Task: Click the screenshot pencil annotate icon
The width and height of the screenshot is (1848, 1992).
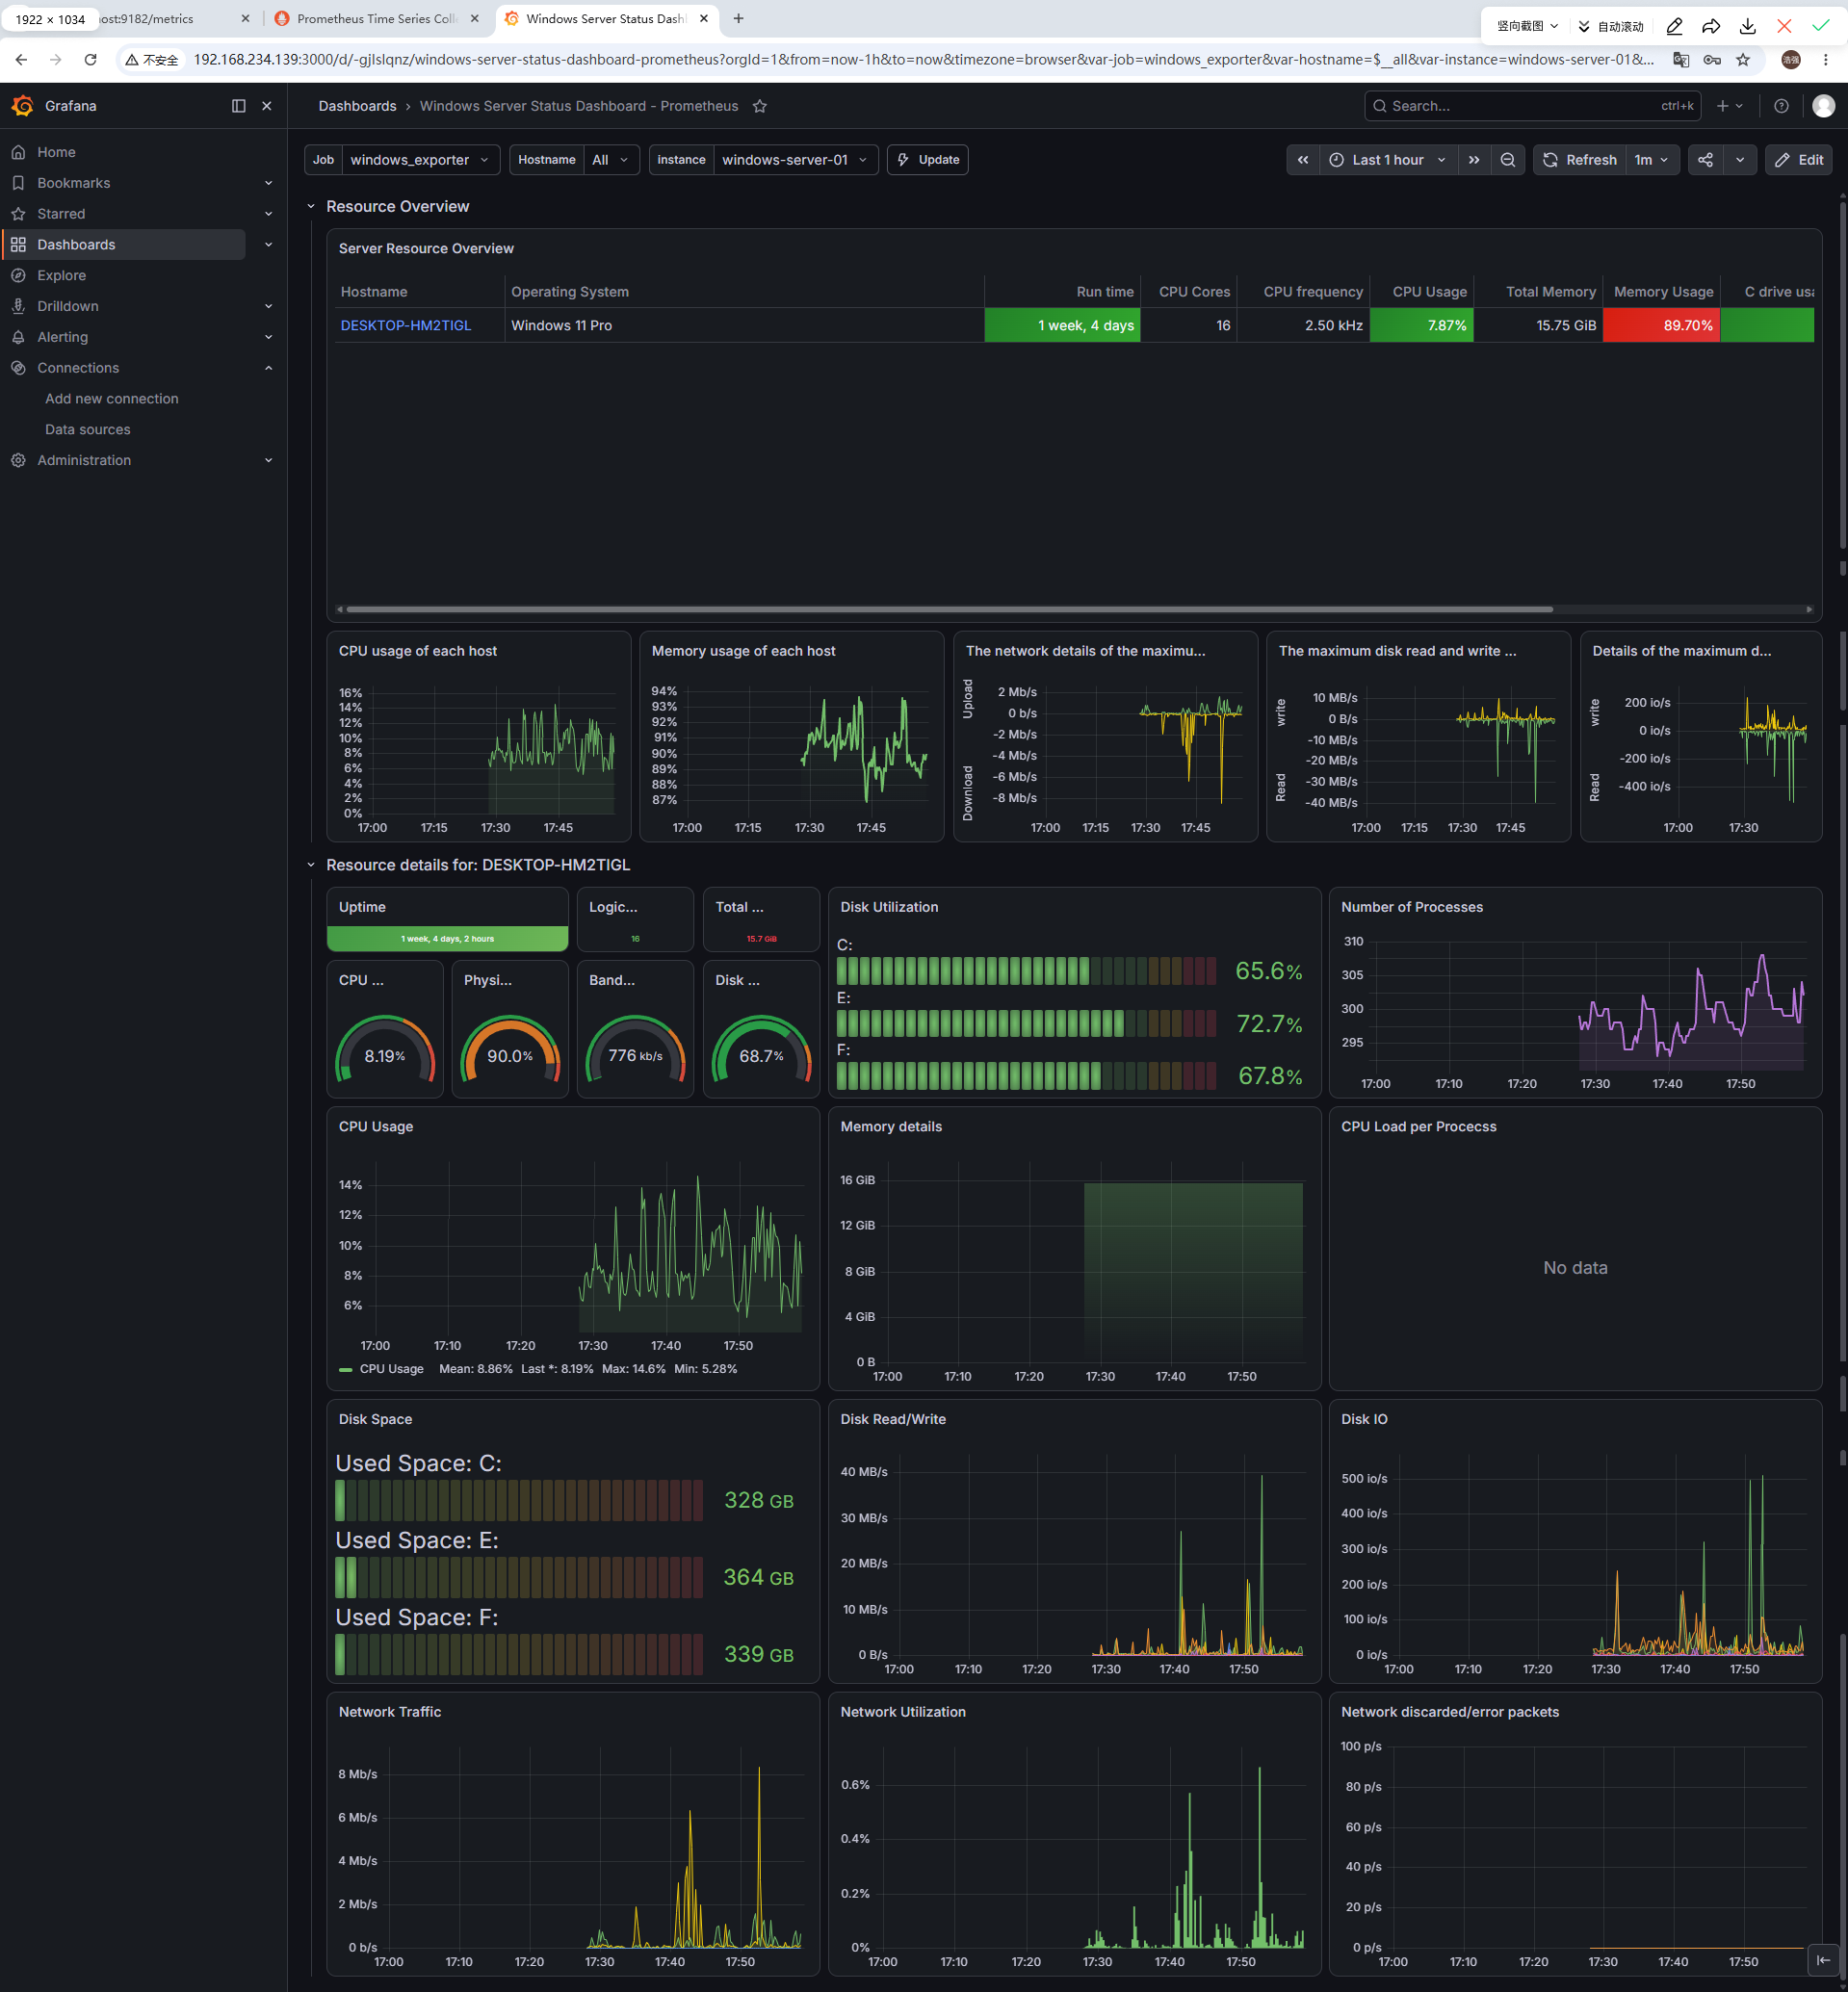Action: coord(1674,26)
